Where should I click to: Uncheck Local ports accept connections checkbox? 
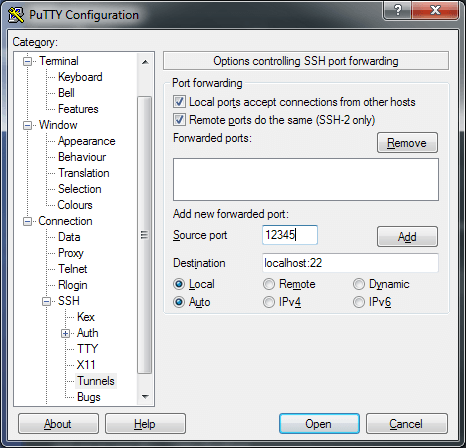(179, 102)
